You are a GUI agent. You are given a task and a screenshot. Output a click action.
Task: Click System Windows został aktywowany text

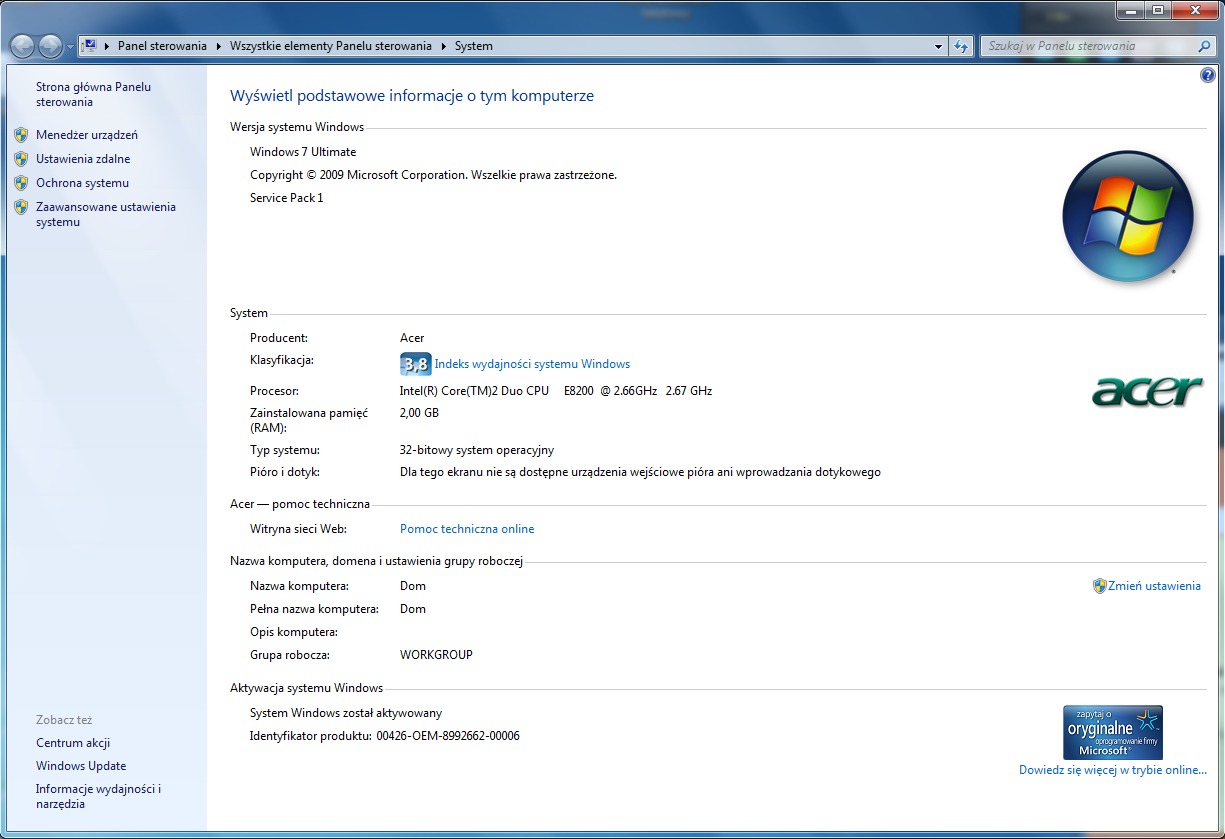coord(346,713)
